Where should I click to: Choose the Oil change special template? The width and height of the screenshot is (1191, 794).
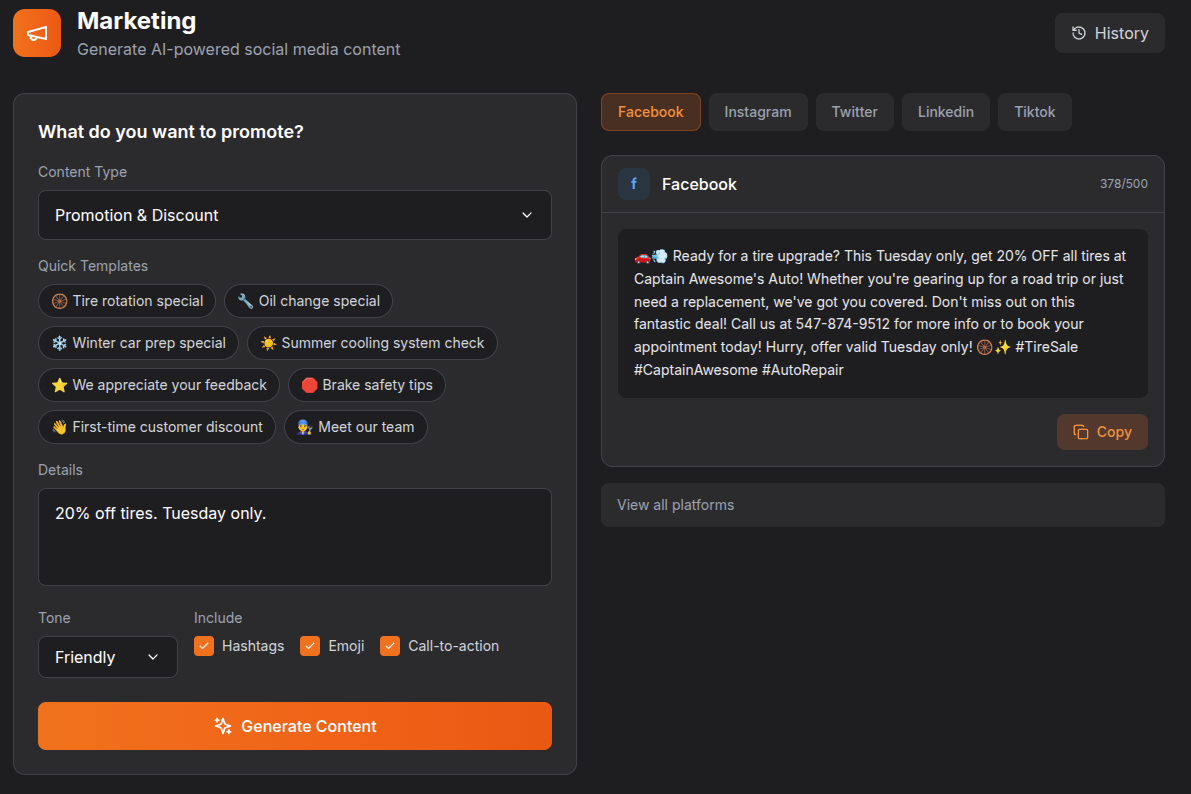[x=308, y=301]
